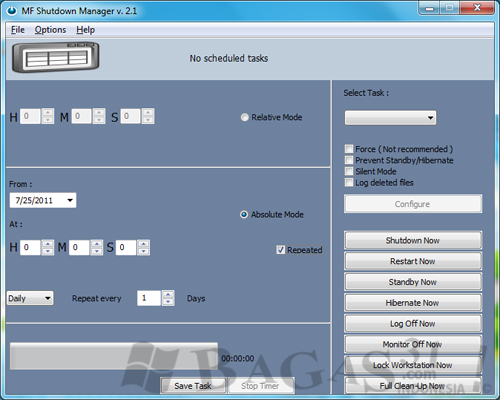Decrease Absolute Mode seconds with down arrow
The image size is (500, 400).
pyautogui.click(x=144, y=251)
